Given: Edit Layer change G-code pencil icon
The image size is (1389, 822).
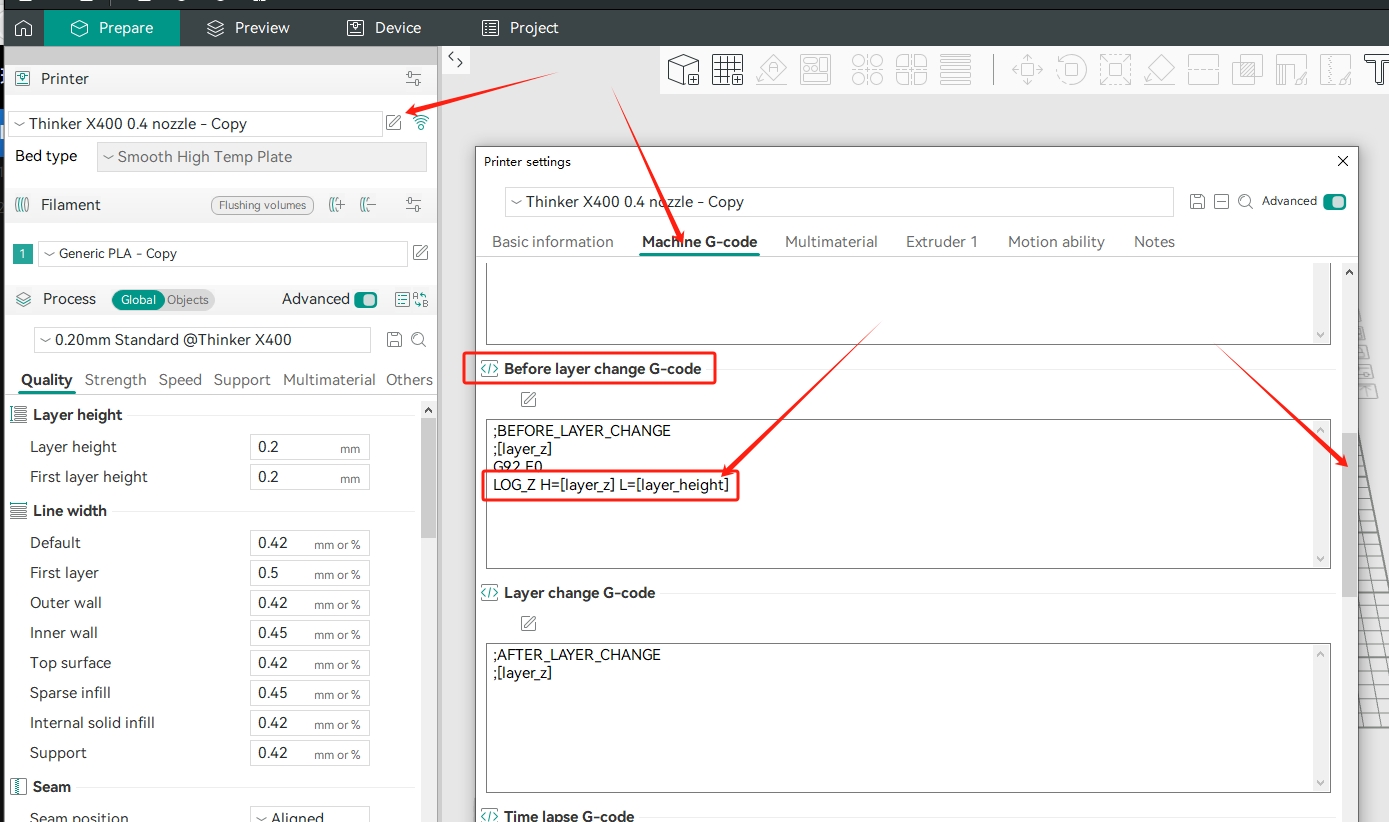Looking at the screenshot, I should click(x=529, y=624).
